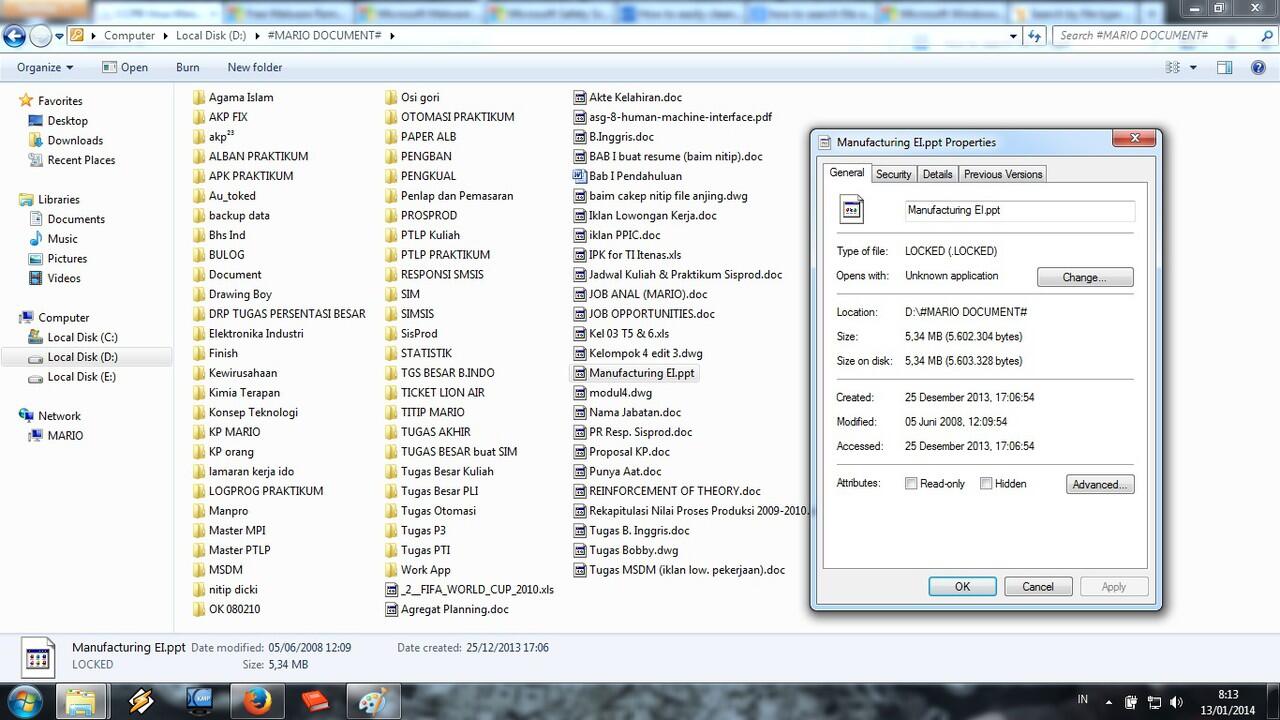This screenshot has width=1280, height=720.
Task: Open the address bar history dropdown
Action: [x=1013, y=35]
